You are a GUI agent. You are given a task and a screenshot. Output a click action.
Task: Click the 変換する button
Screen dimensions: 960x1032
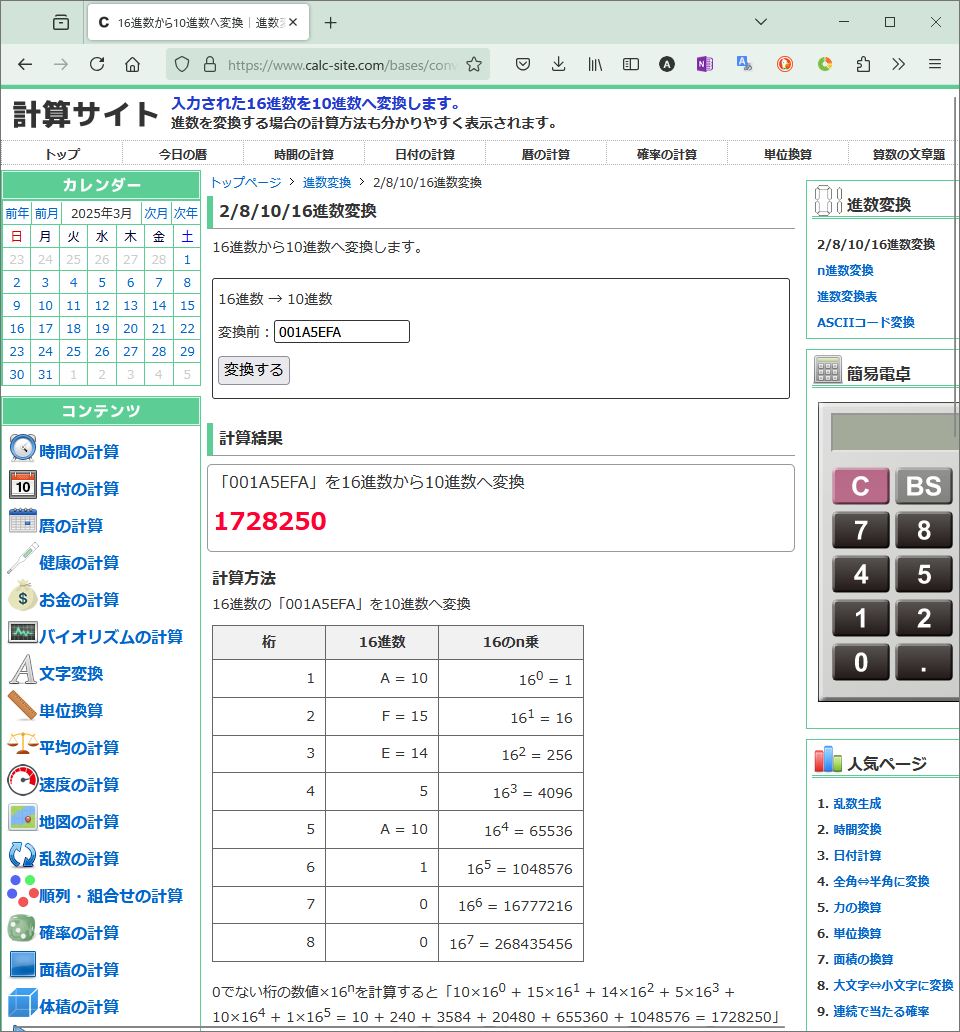(x=253, y=370)
